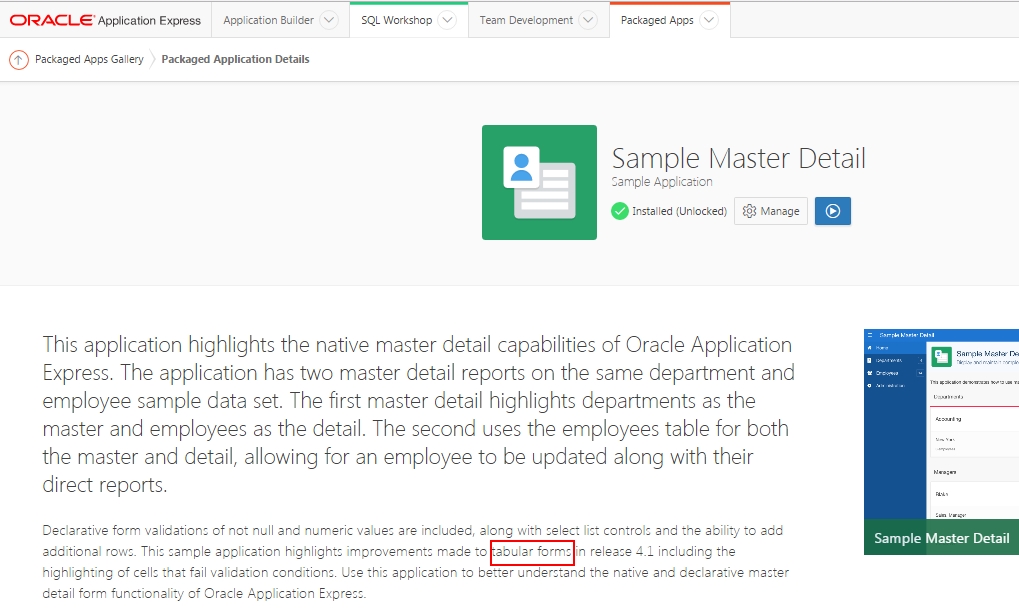Screen dimensions: 1019x609
Task: Click Packaged Application Details breadcrumb
Action: click(x=235, y=59)
